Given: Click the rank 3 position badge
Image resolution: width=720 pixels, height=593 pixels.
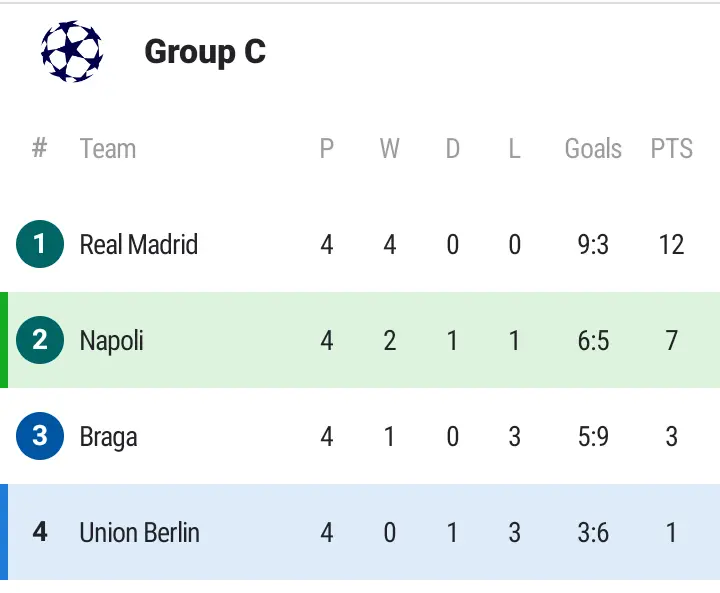Looking at the screenshot, I should pyautogui.click(x=40, y=436).
